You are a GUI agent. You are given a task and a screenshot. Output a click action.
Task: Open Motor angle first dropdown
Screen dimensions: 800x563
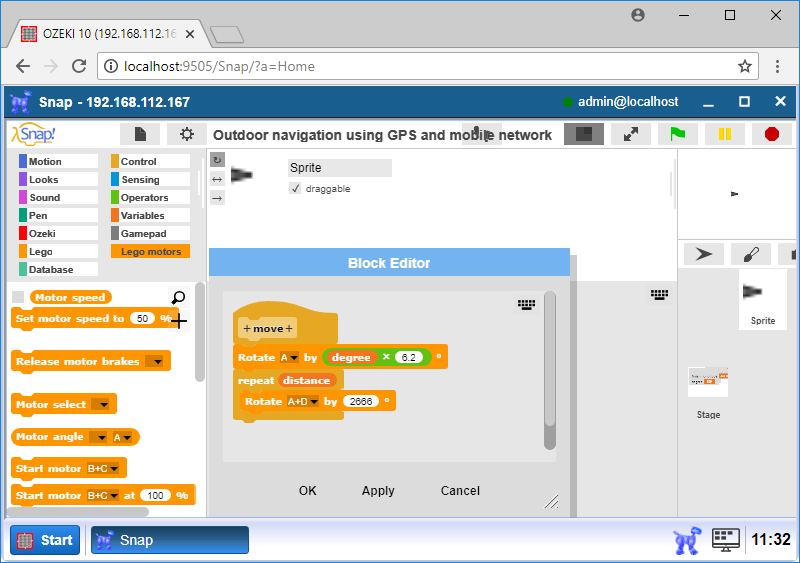[x=98, y=437]
